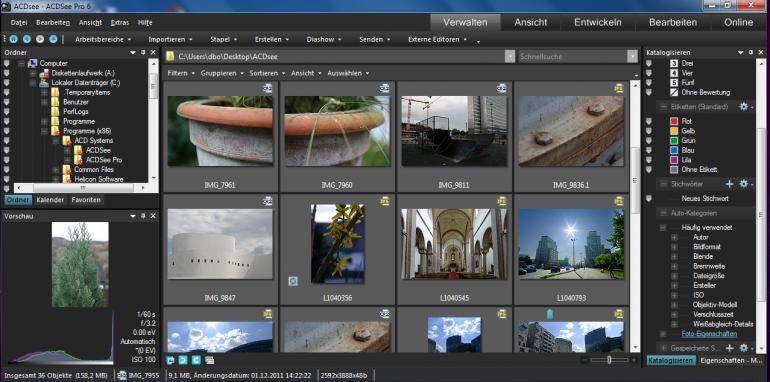Open the Etiketten settings gear icon

[x=743, y=107]
